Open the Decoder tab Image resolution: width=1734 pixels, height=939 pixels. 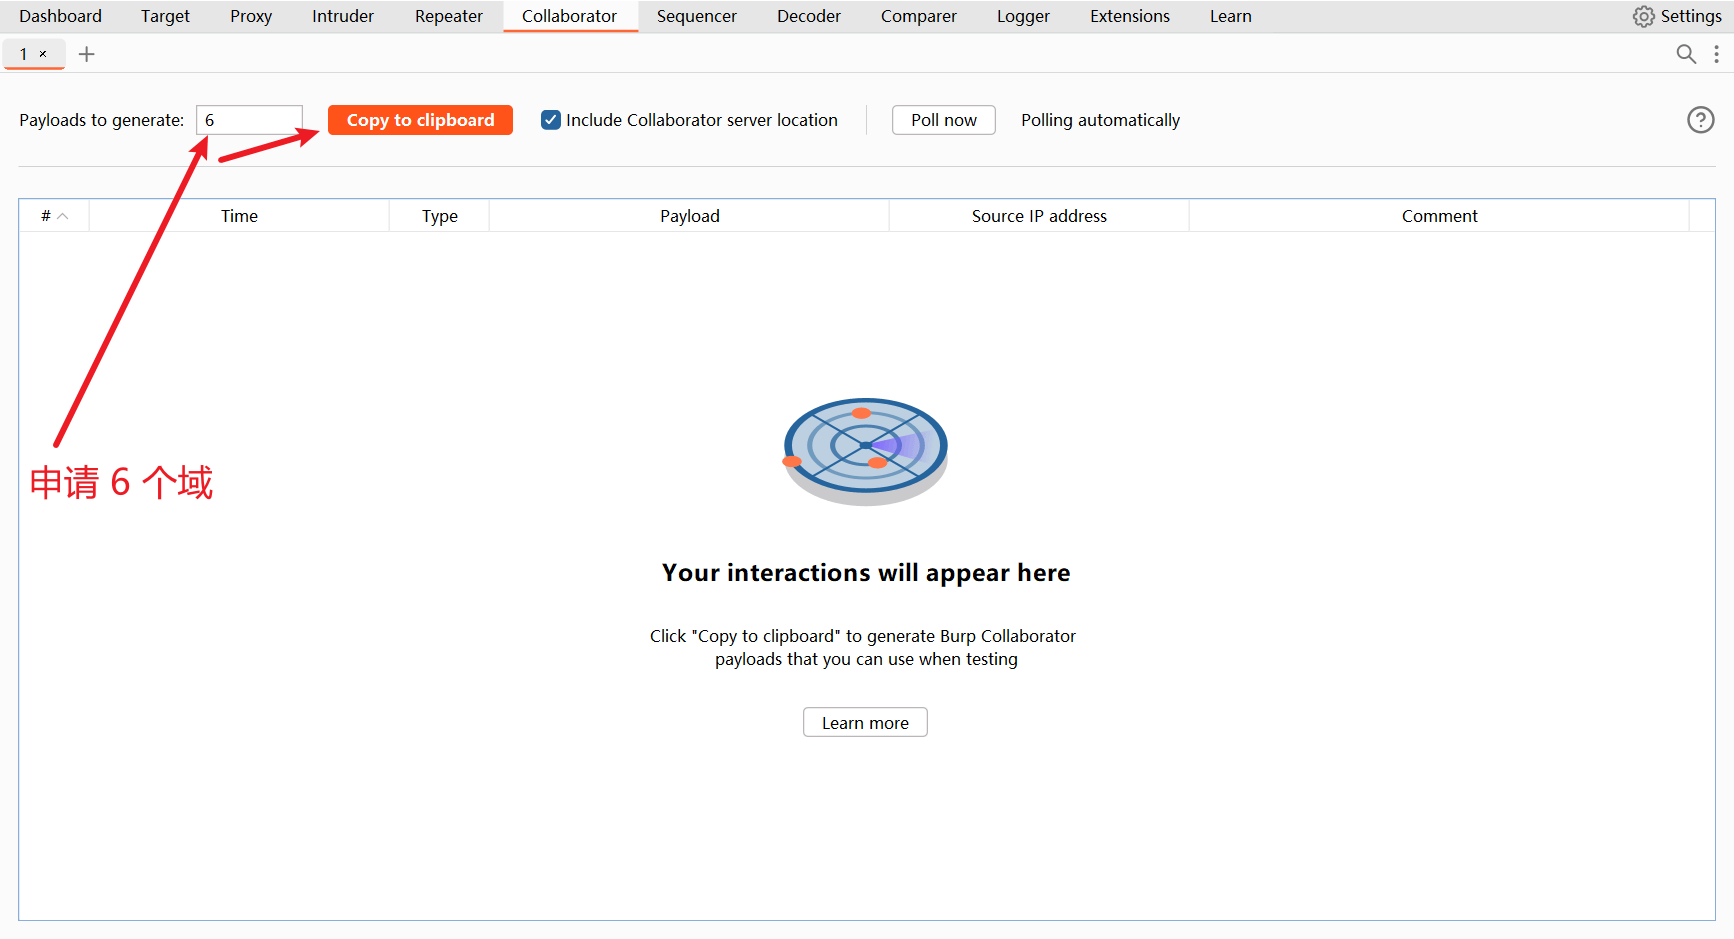point(809,16)
